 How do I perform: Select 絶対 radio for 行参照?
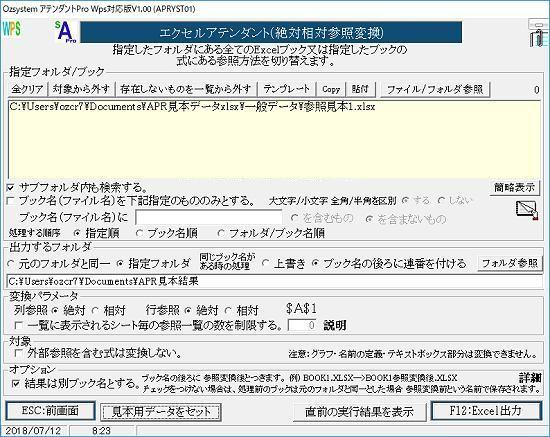pos(188,310)
